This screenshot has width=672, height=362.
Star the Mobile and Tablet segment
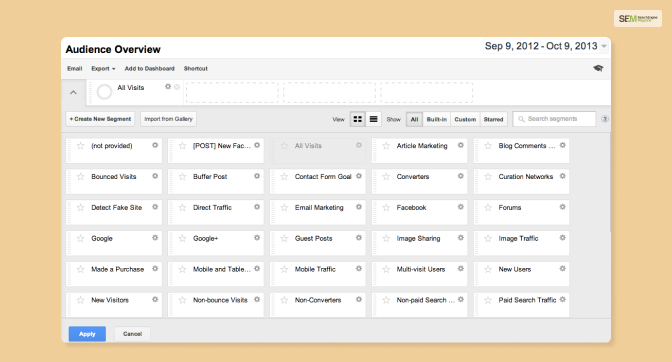(182, 269)
